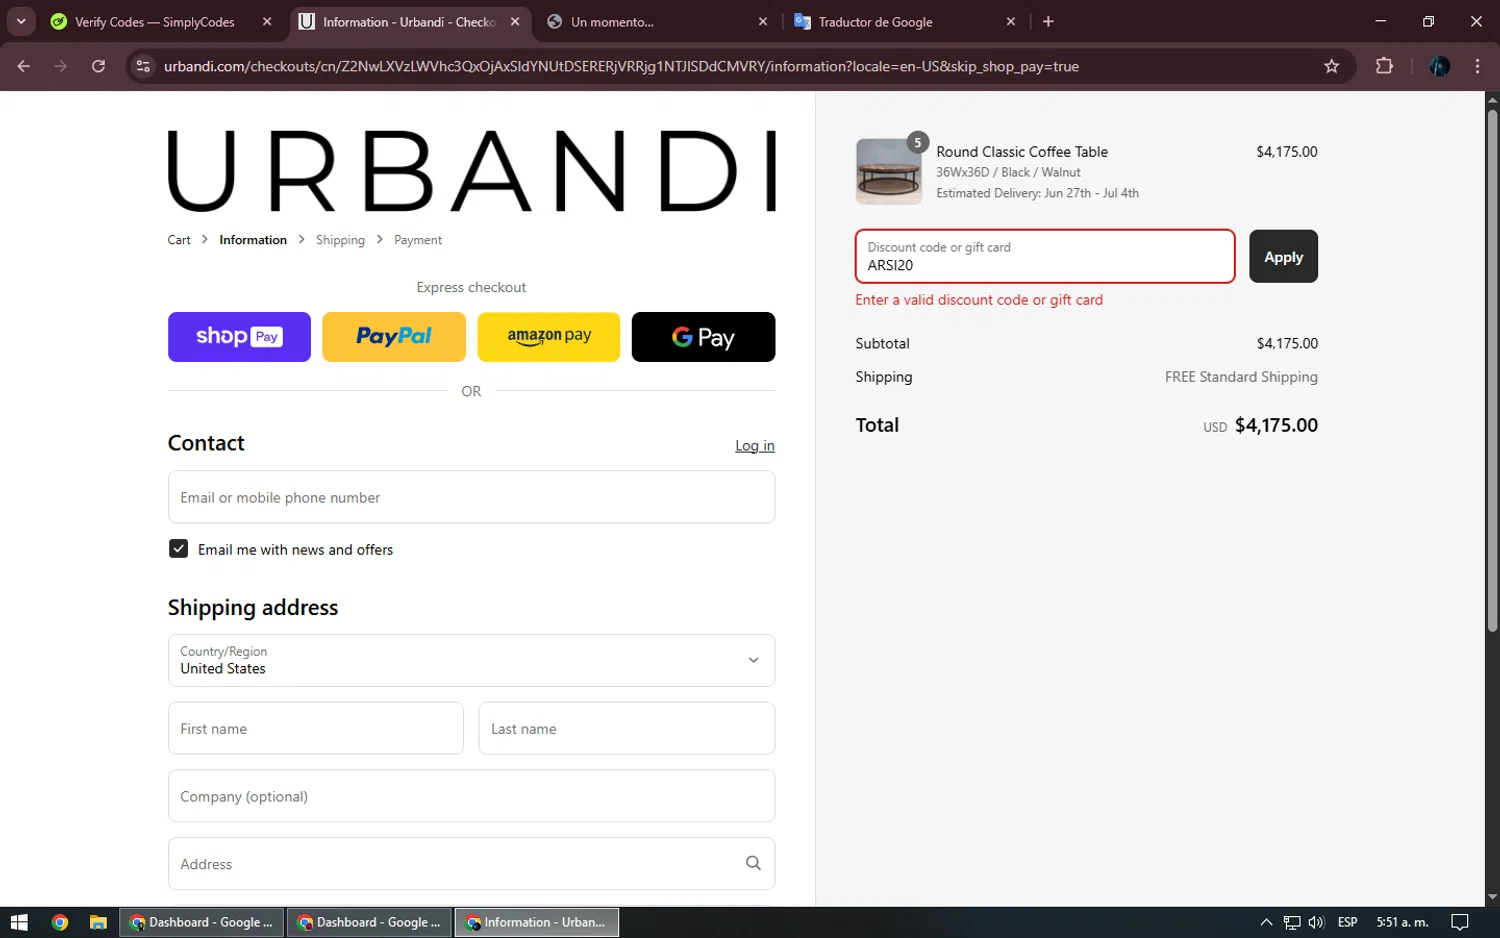The height and width of the screenshot is (938, 1500).
Task: Open File Explorer from taskbar
Action: (98, 922)
